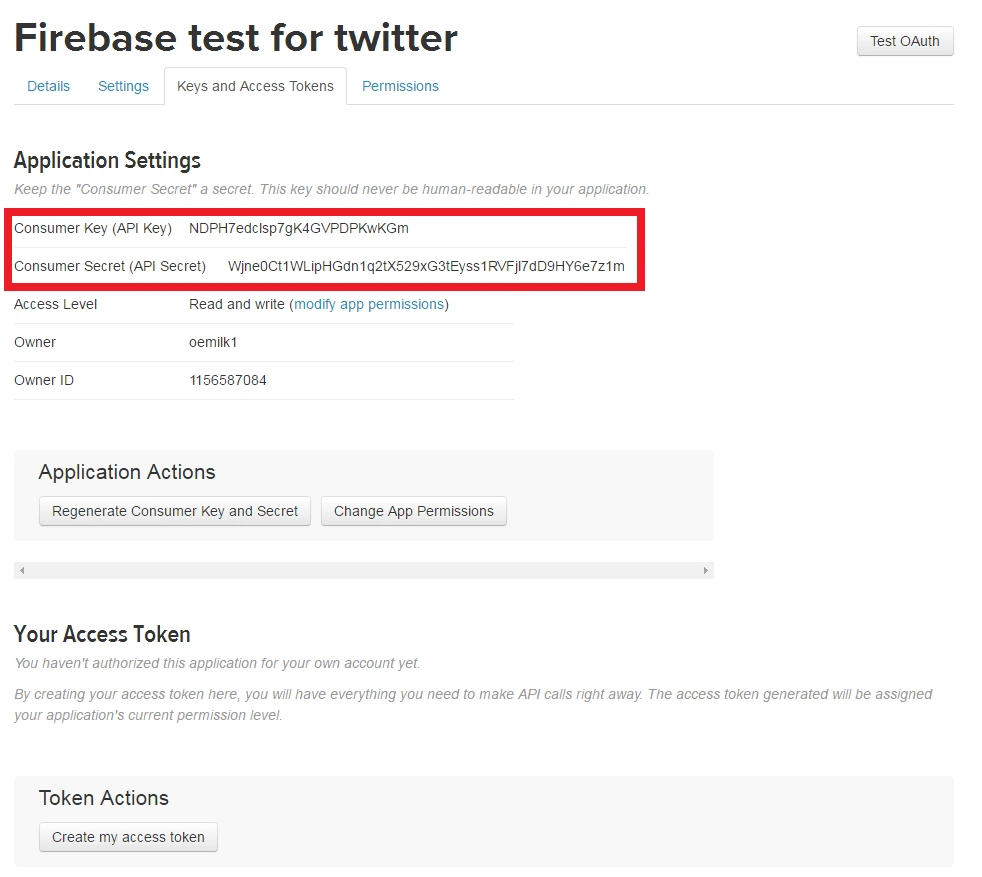The height and width of the screenshot is (877, 982).
Task: Click Regenerate Consumer Key and Secret
Action: [x=175, y=511]
